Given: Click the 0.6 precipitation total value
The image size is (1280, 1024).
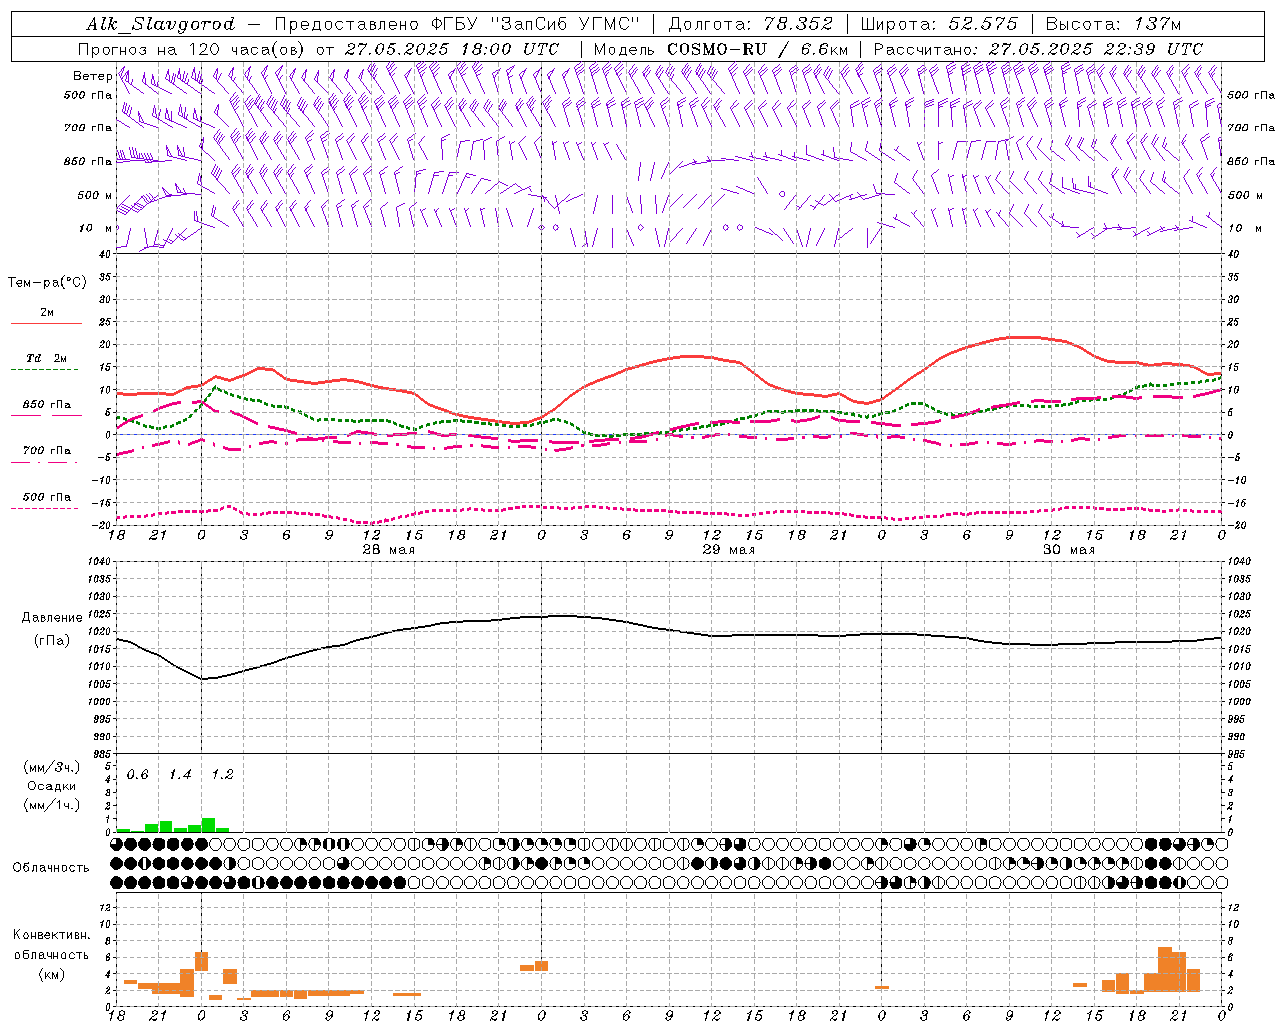Looking at the screenshot, I should (138, 775).
